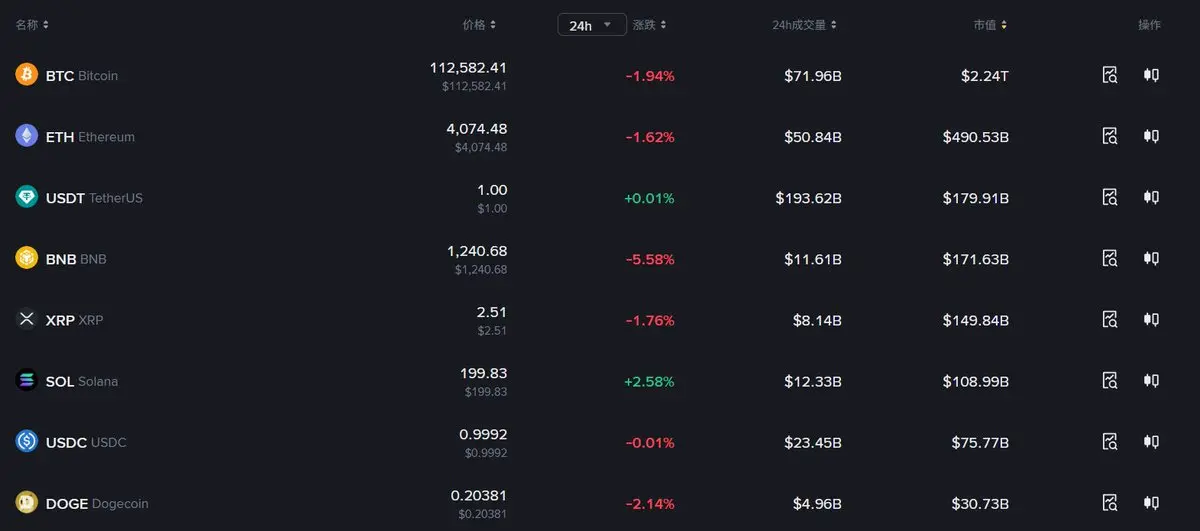The image size is (1200, 531).
Task: Sort the list by the 涨跌 change column
Action: click(x=649, y=25)
